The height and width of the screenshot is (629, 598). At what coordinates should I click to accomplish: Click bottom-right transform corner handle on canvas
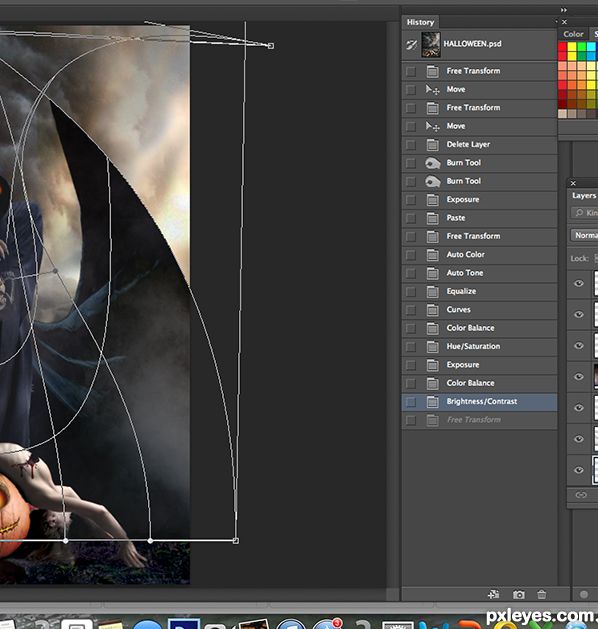(x=236, y=541)
